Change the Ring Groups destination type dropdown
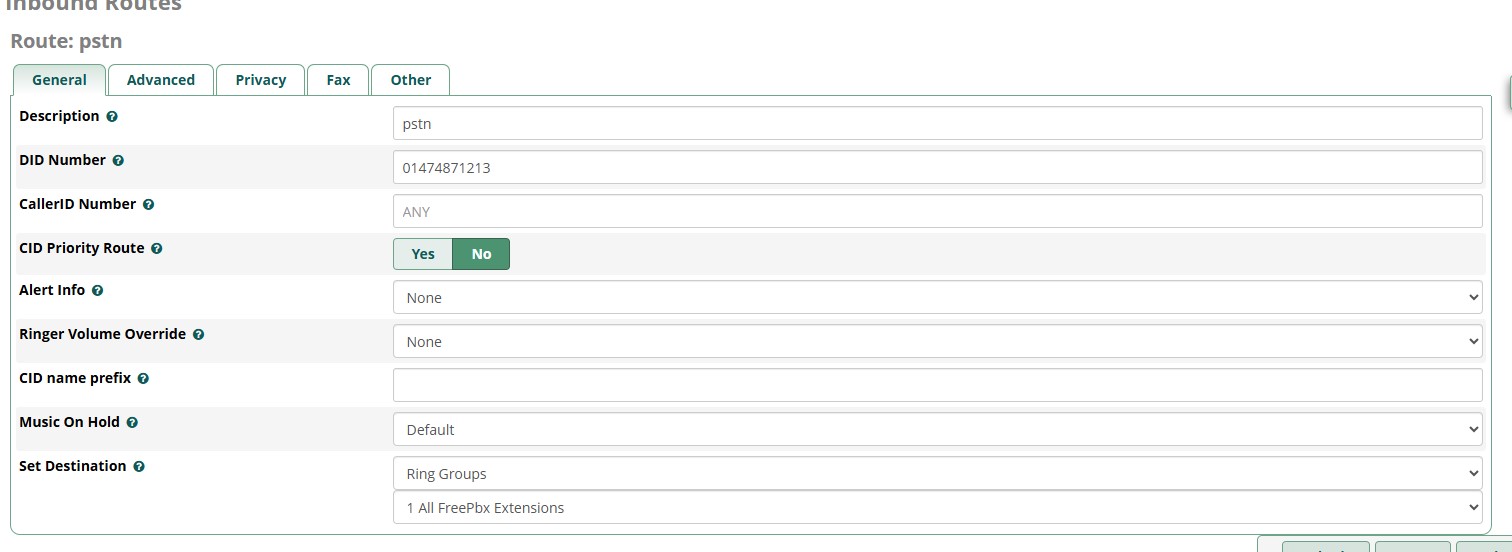 [937, 474]
